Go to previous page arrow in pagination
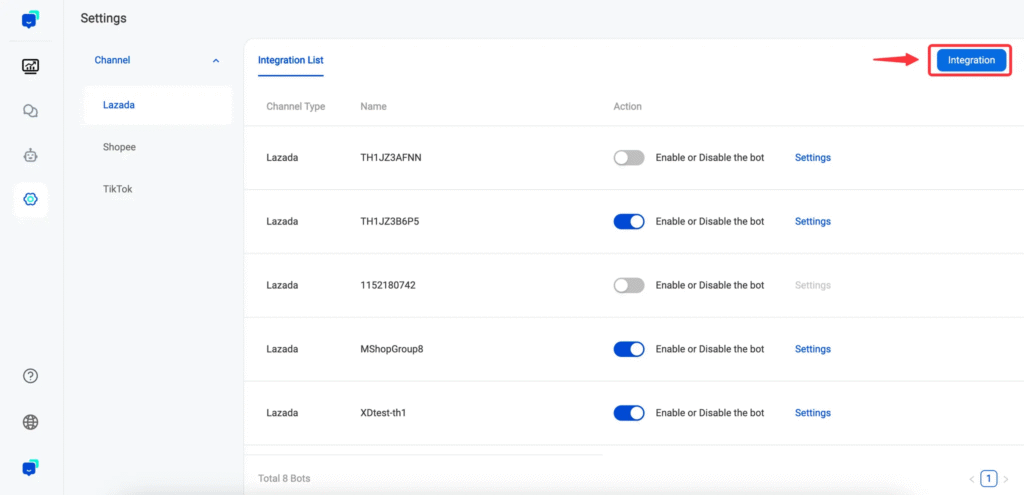 tap(972, 479)
